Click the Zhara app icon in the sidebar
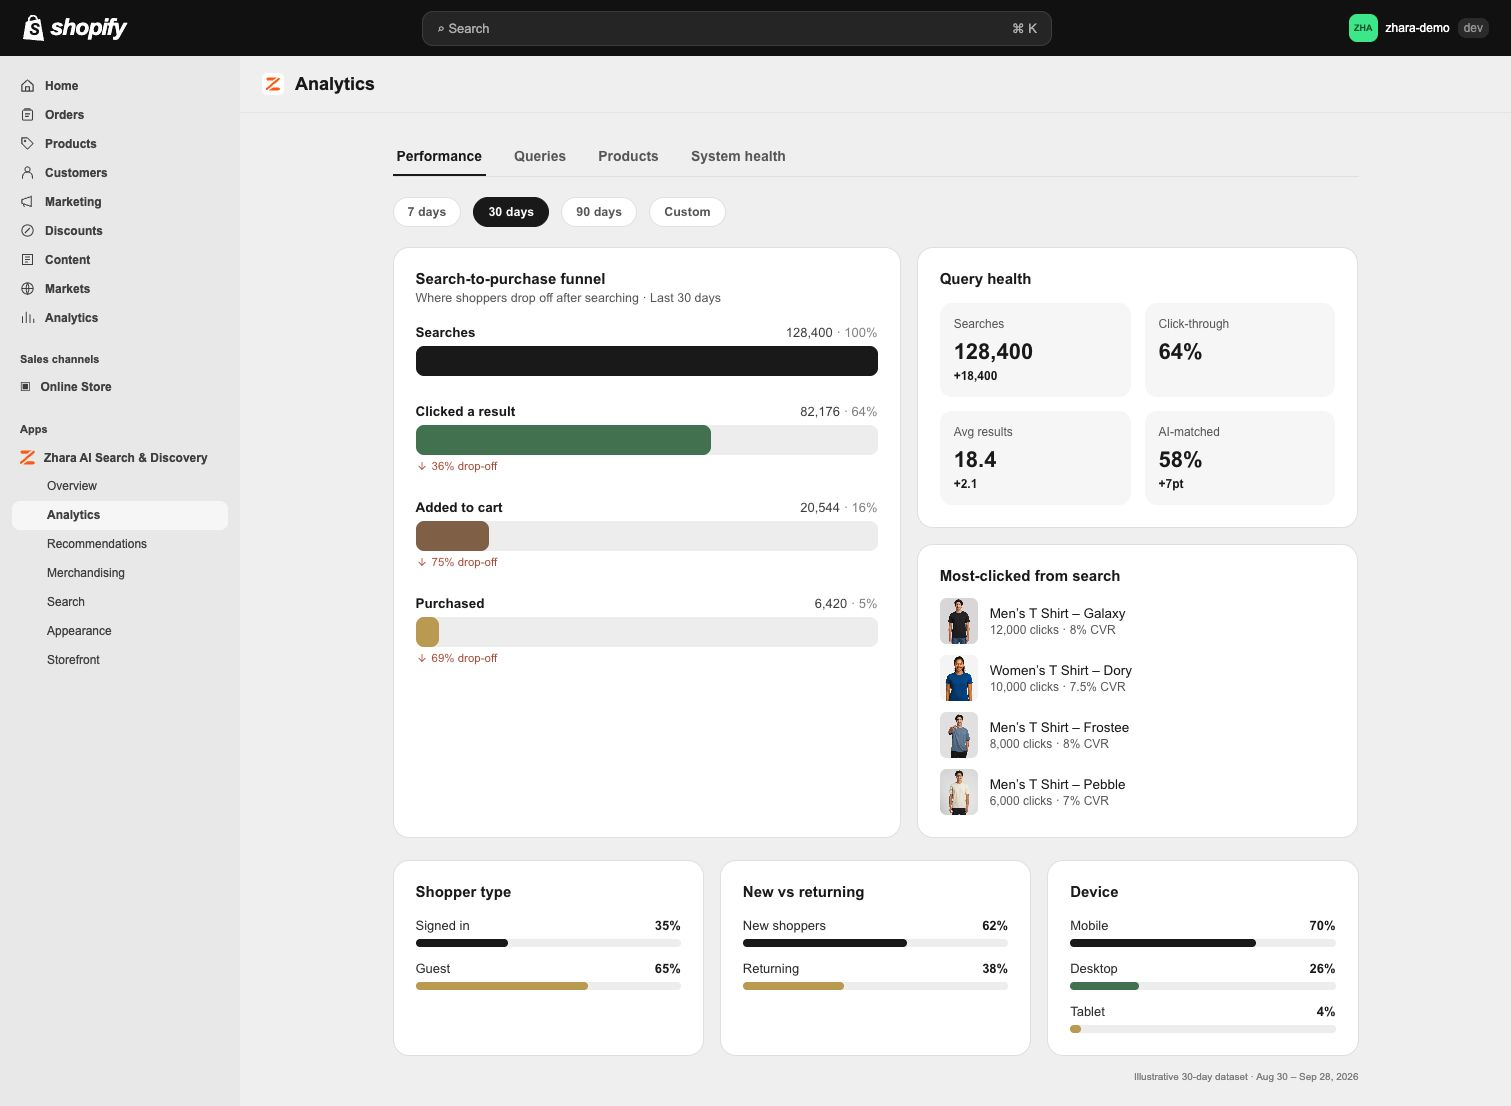1511x1106 pixels. point(28,458)
